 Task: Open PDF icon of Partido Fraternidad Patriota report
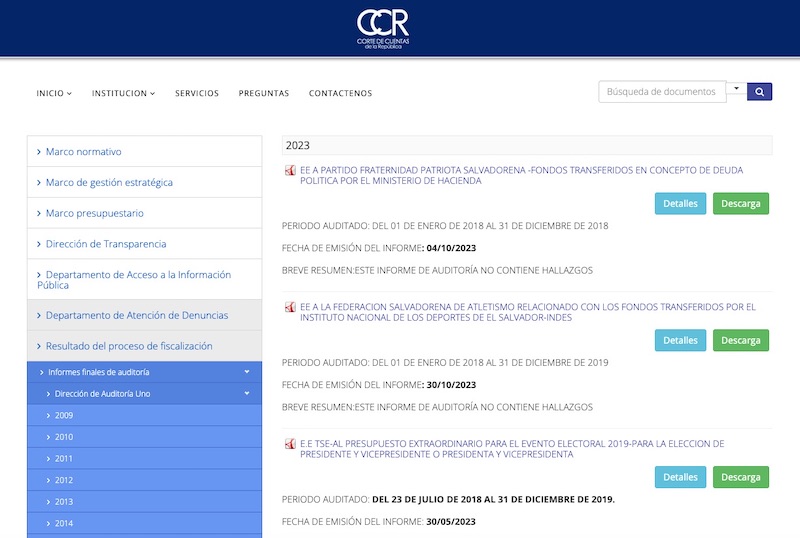tap(290, 170)
